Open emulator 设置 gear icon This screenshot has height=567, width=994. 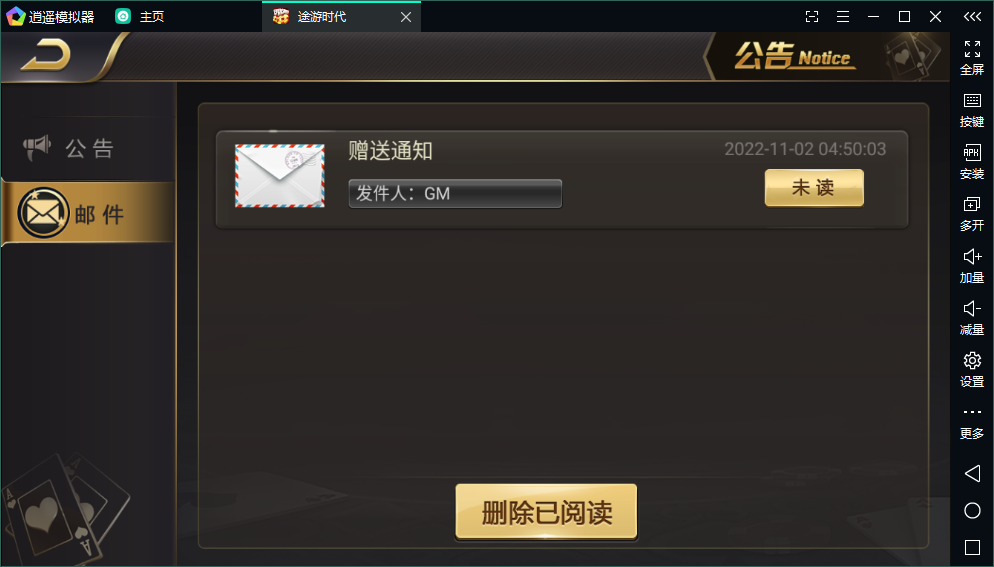pyautogui.click(x=972, y=370)
